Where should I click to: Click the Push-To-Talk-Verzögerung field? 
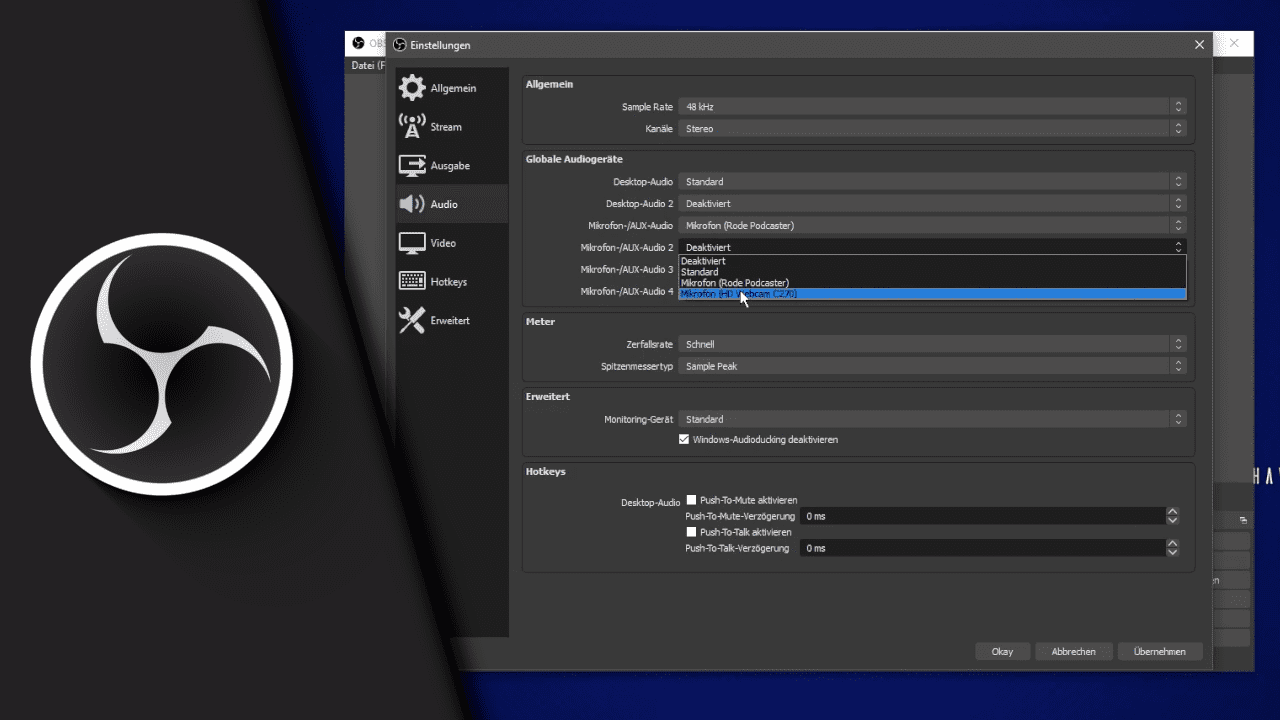pyautogui.click(x=982, y=548)
